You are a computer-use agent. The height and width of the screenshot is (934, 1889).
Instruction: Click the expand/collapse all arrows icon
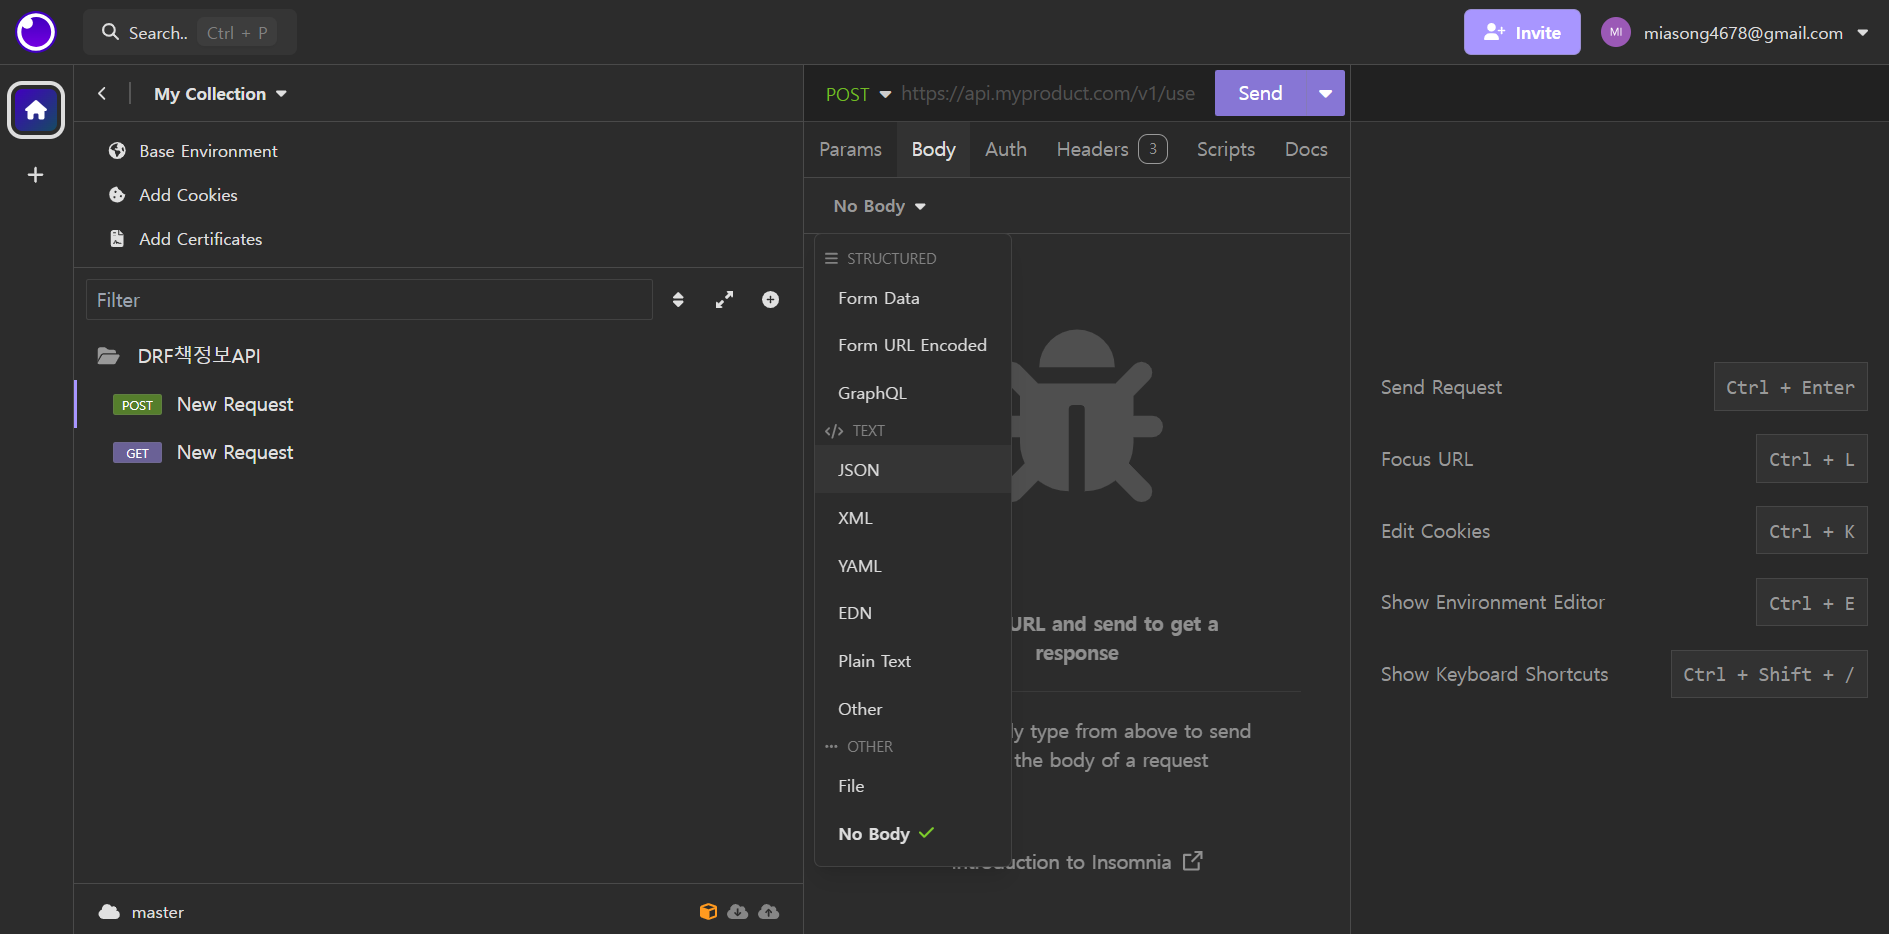[x=724, y=300]
